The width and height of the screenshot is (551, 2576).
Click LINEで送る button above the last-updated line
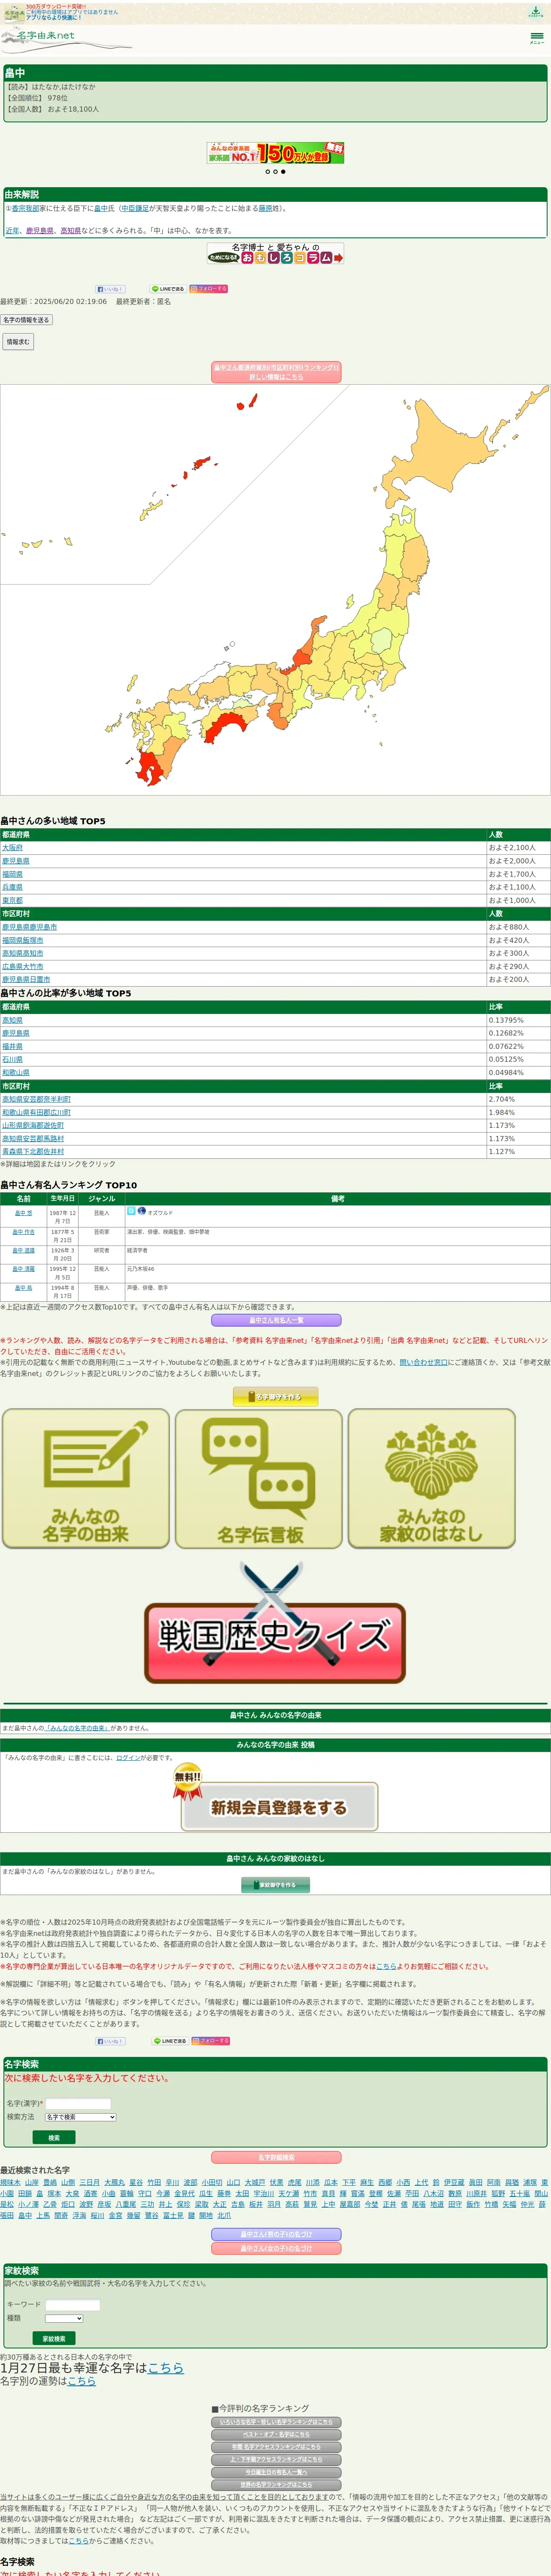pos(168,289)
